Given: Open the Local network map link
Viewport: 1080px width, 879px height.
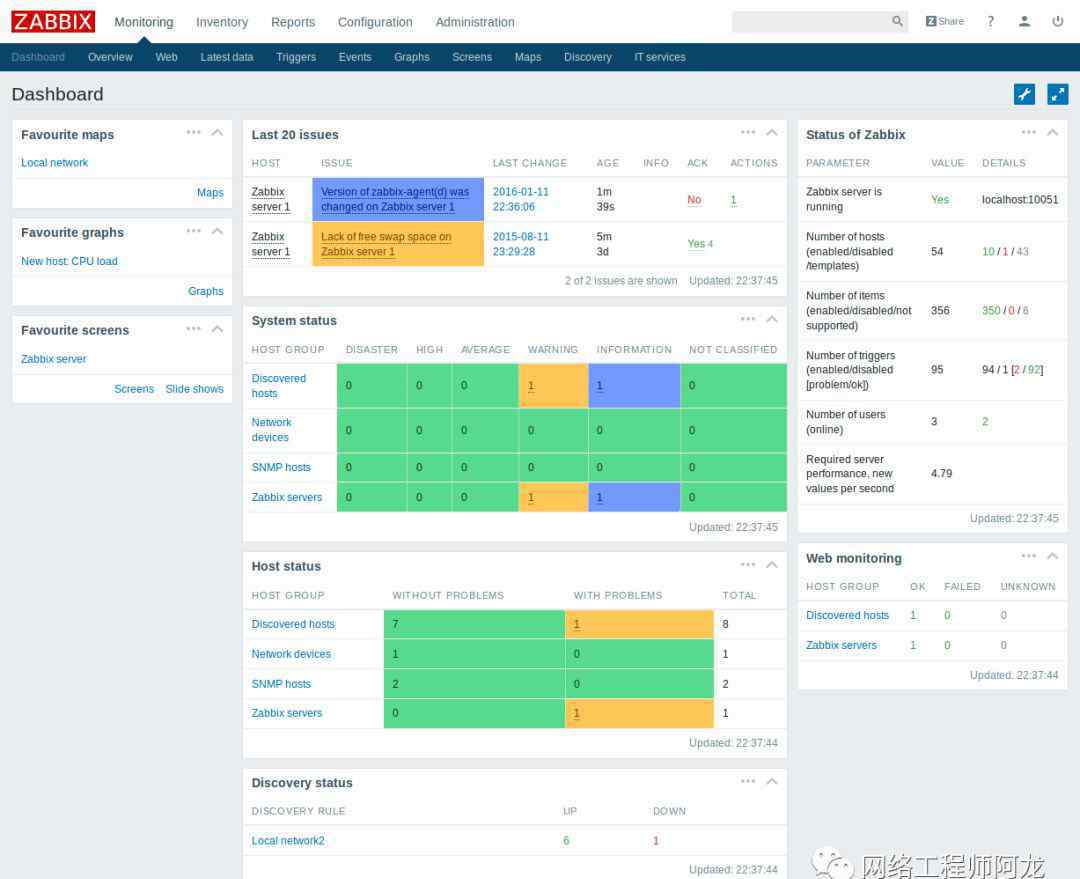Looking at the screenshot, I should point(54,163).
